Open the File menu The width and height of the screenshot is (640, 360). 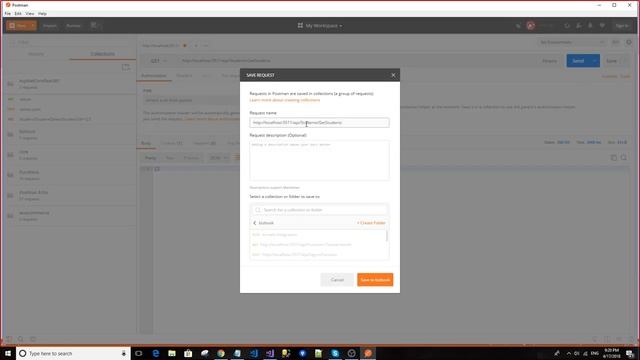coord(8,13)
